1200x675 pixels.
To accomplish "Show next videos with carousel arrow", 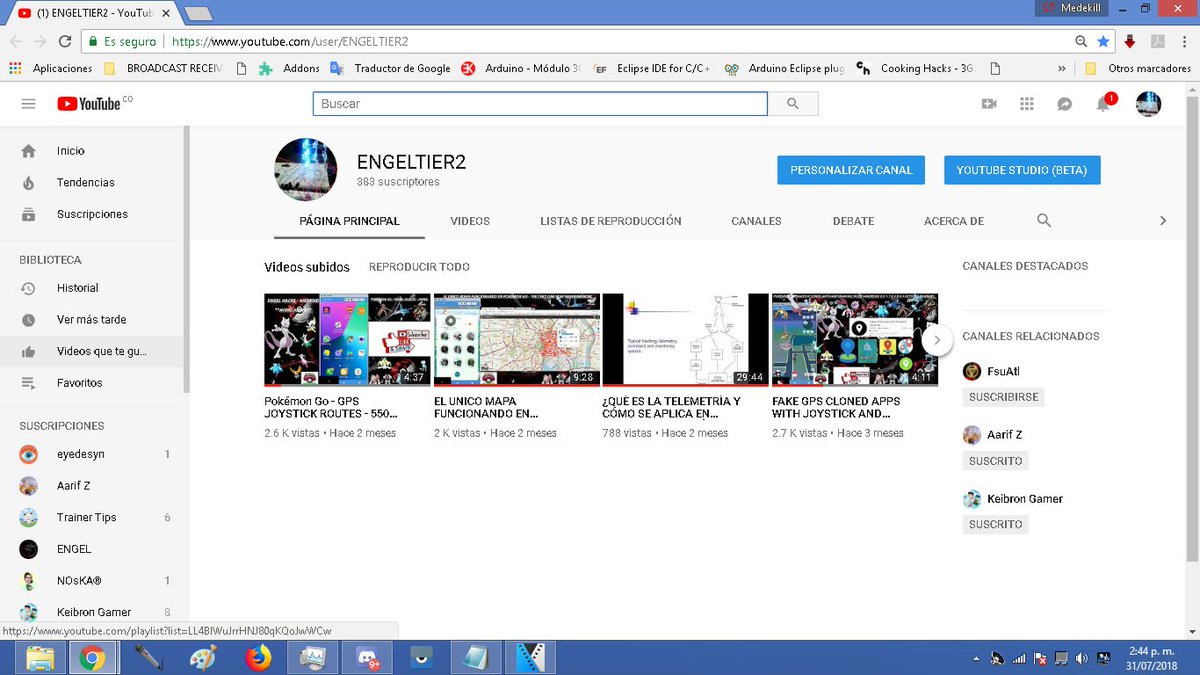I will point(937,340).
